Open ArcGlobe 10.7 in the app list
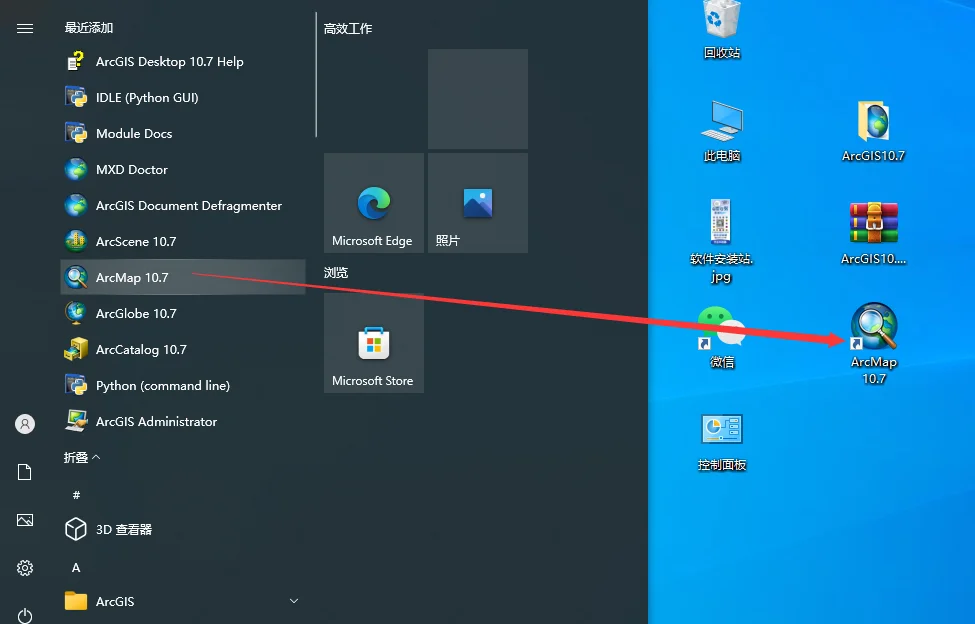The width and height of the screenshot is (975, 624). [183, 313]
